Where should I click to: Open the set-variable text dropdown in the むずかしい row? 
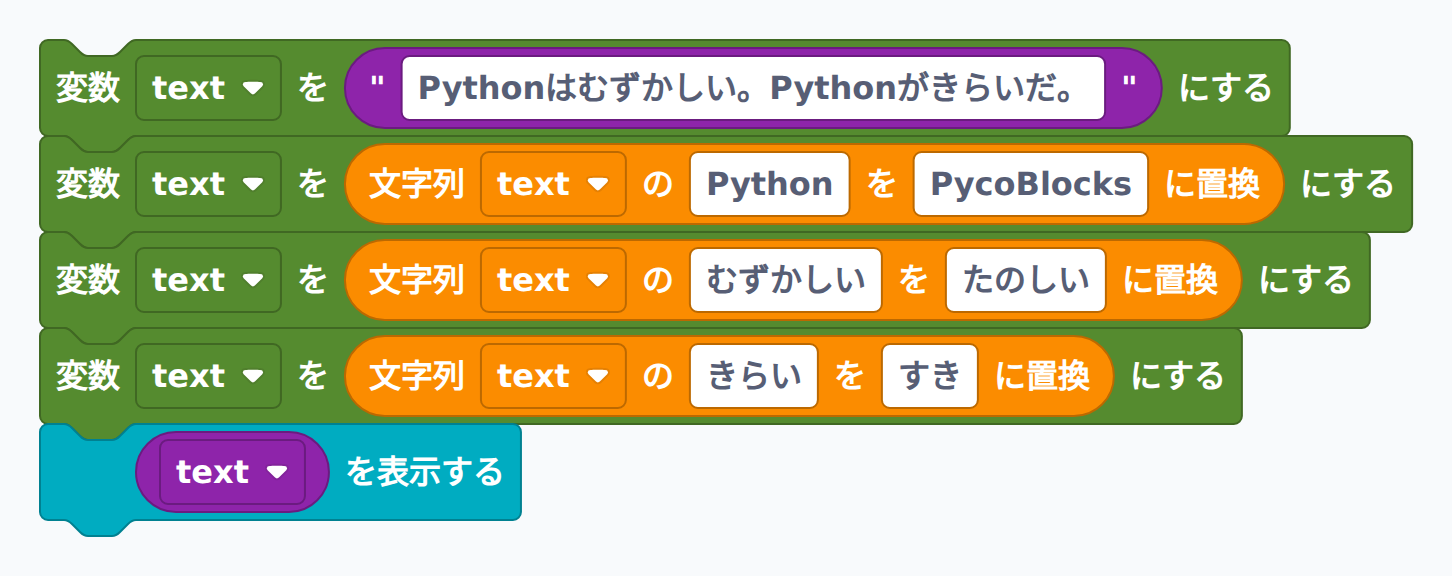208,280
